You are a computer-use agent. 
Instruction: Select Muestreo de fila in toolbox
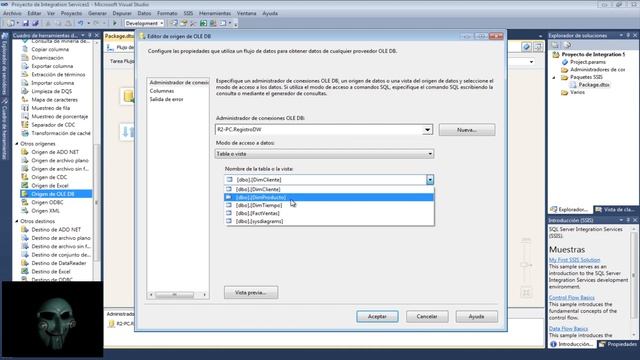51,108
